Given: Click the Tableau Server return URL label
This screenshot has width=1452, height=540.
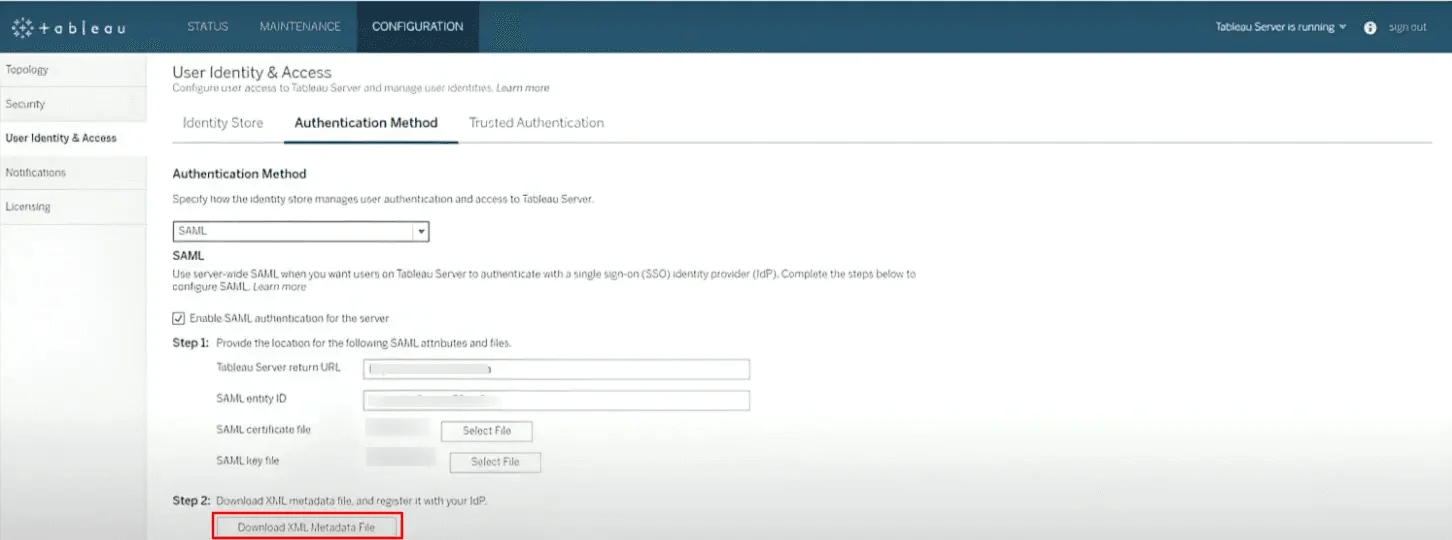Looking at the screenshot, I should [x=278, y=368].
